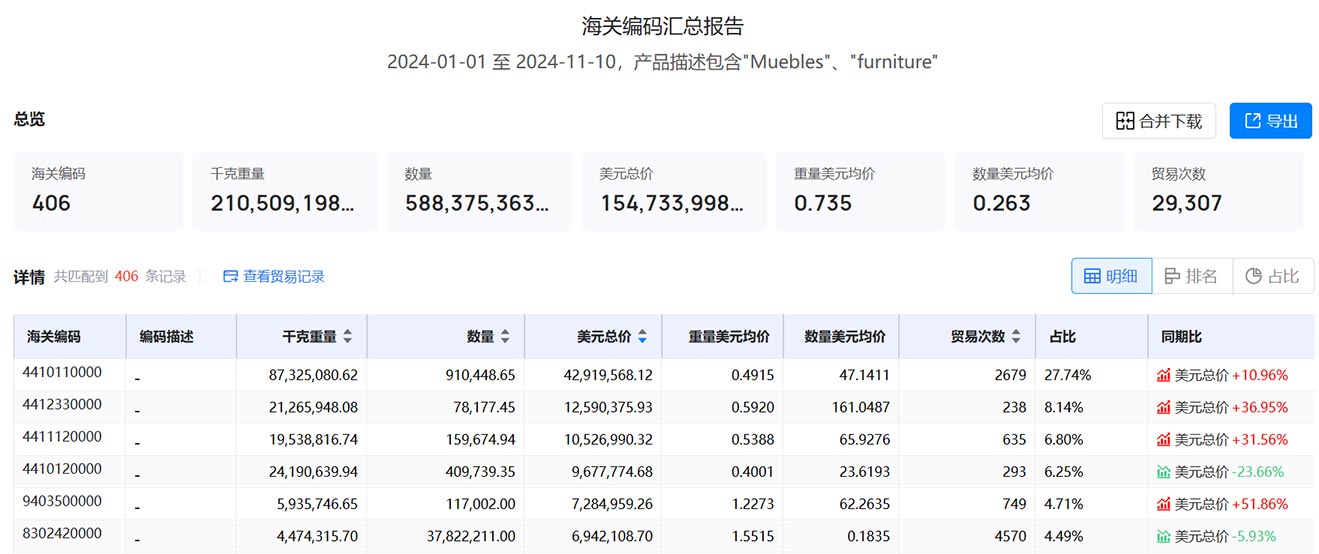Switch to the 占比 proportion view tab
Viewport: 1319px width, 554px height.
(1273, 276)
